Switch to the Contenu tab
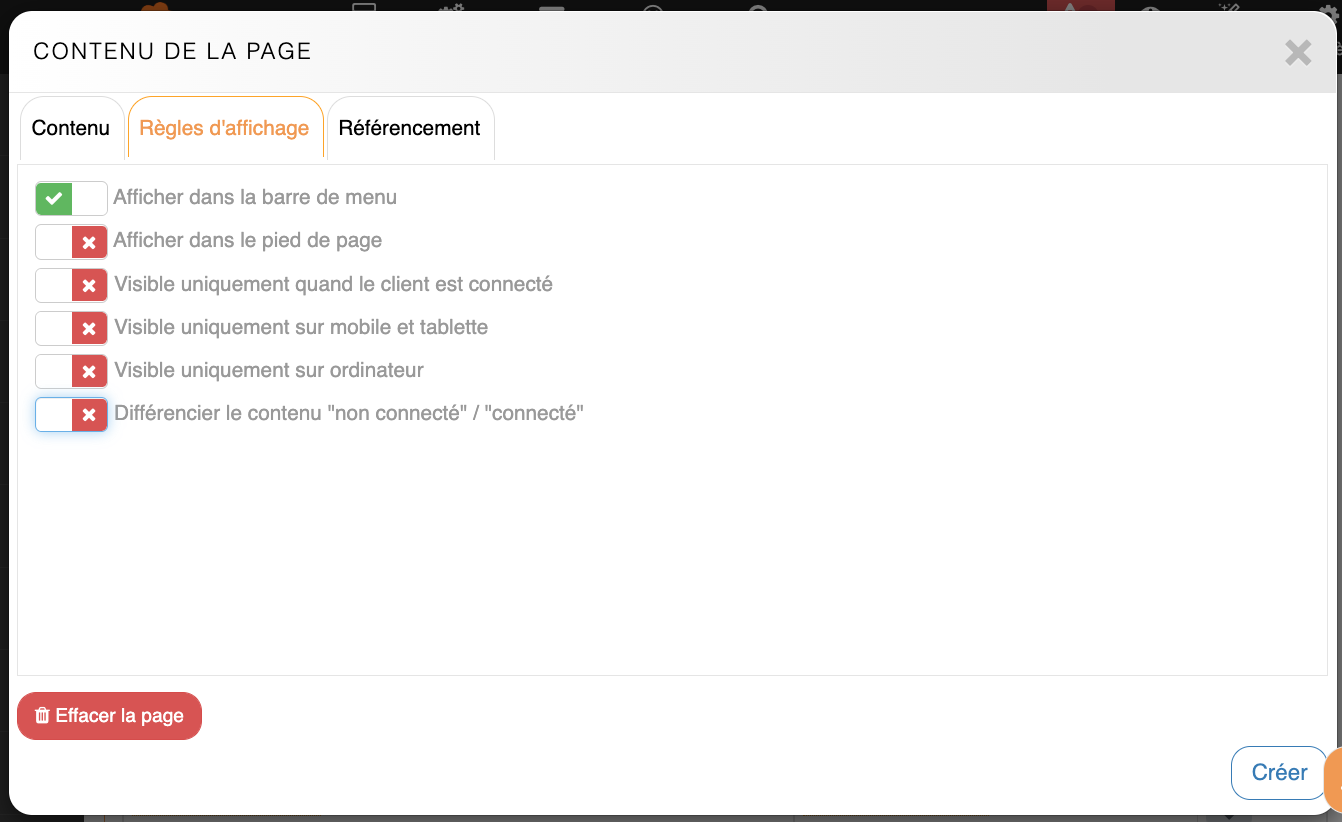Viewport: 1342px width, 822px height. click(x=71, y=128)
